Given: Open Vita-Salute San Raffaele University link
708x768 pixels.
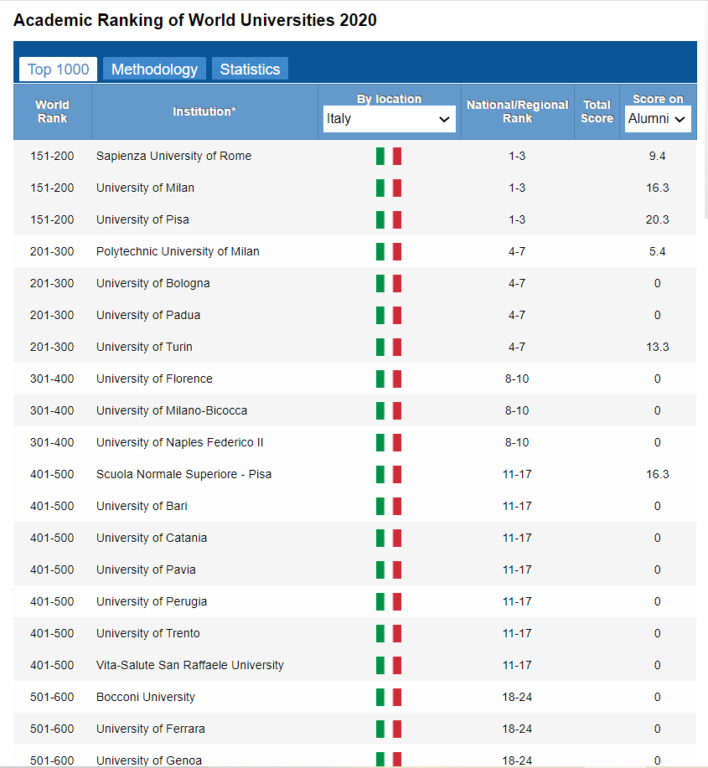Looking at the screenshot, I should 190,666.
